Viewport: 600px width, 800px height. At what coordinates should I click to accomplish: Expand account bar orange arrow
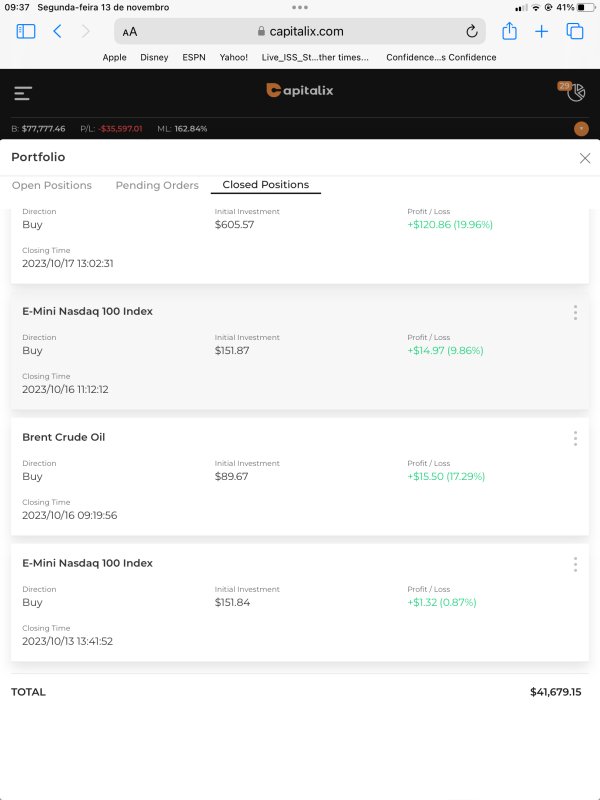pos(581,129)
